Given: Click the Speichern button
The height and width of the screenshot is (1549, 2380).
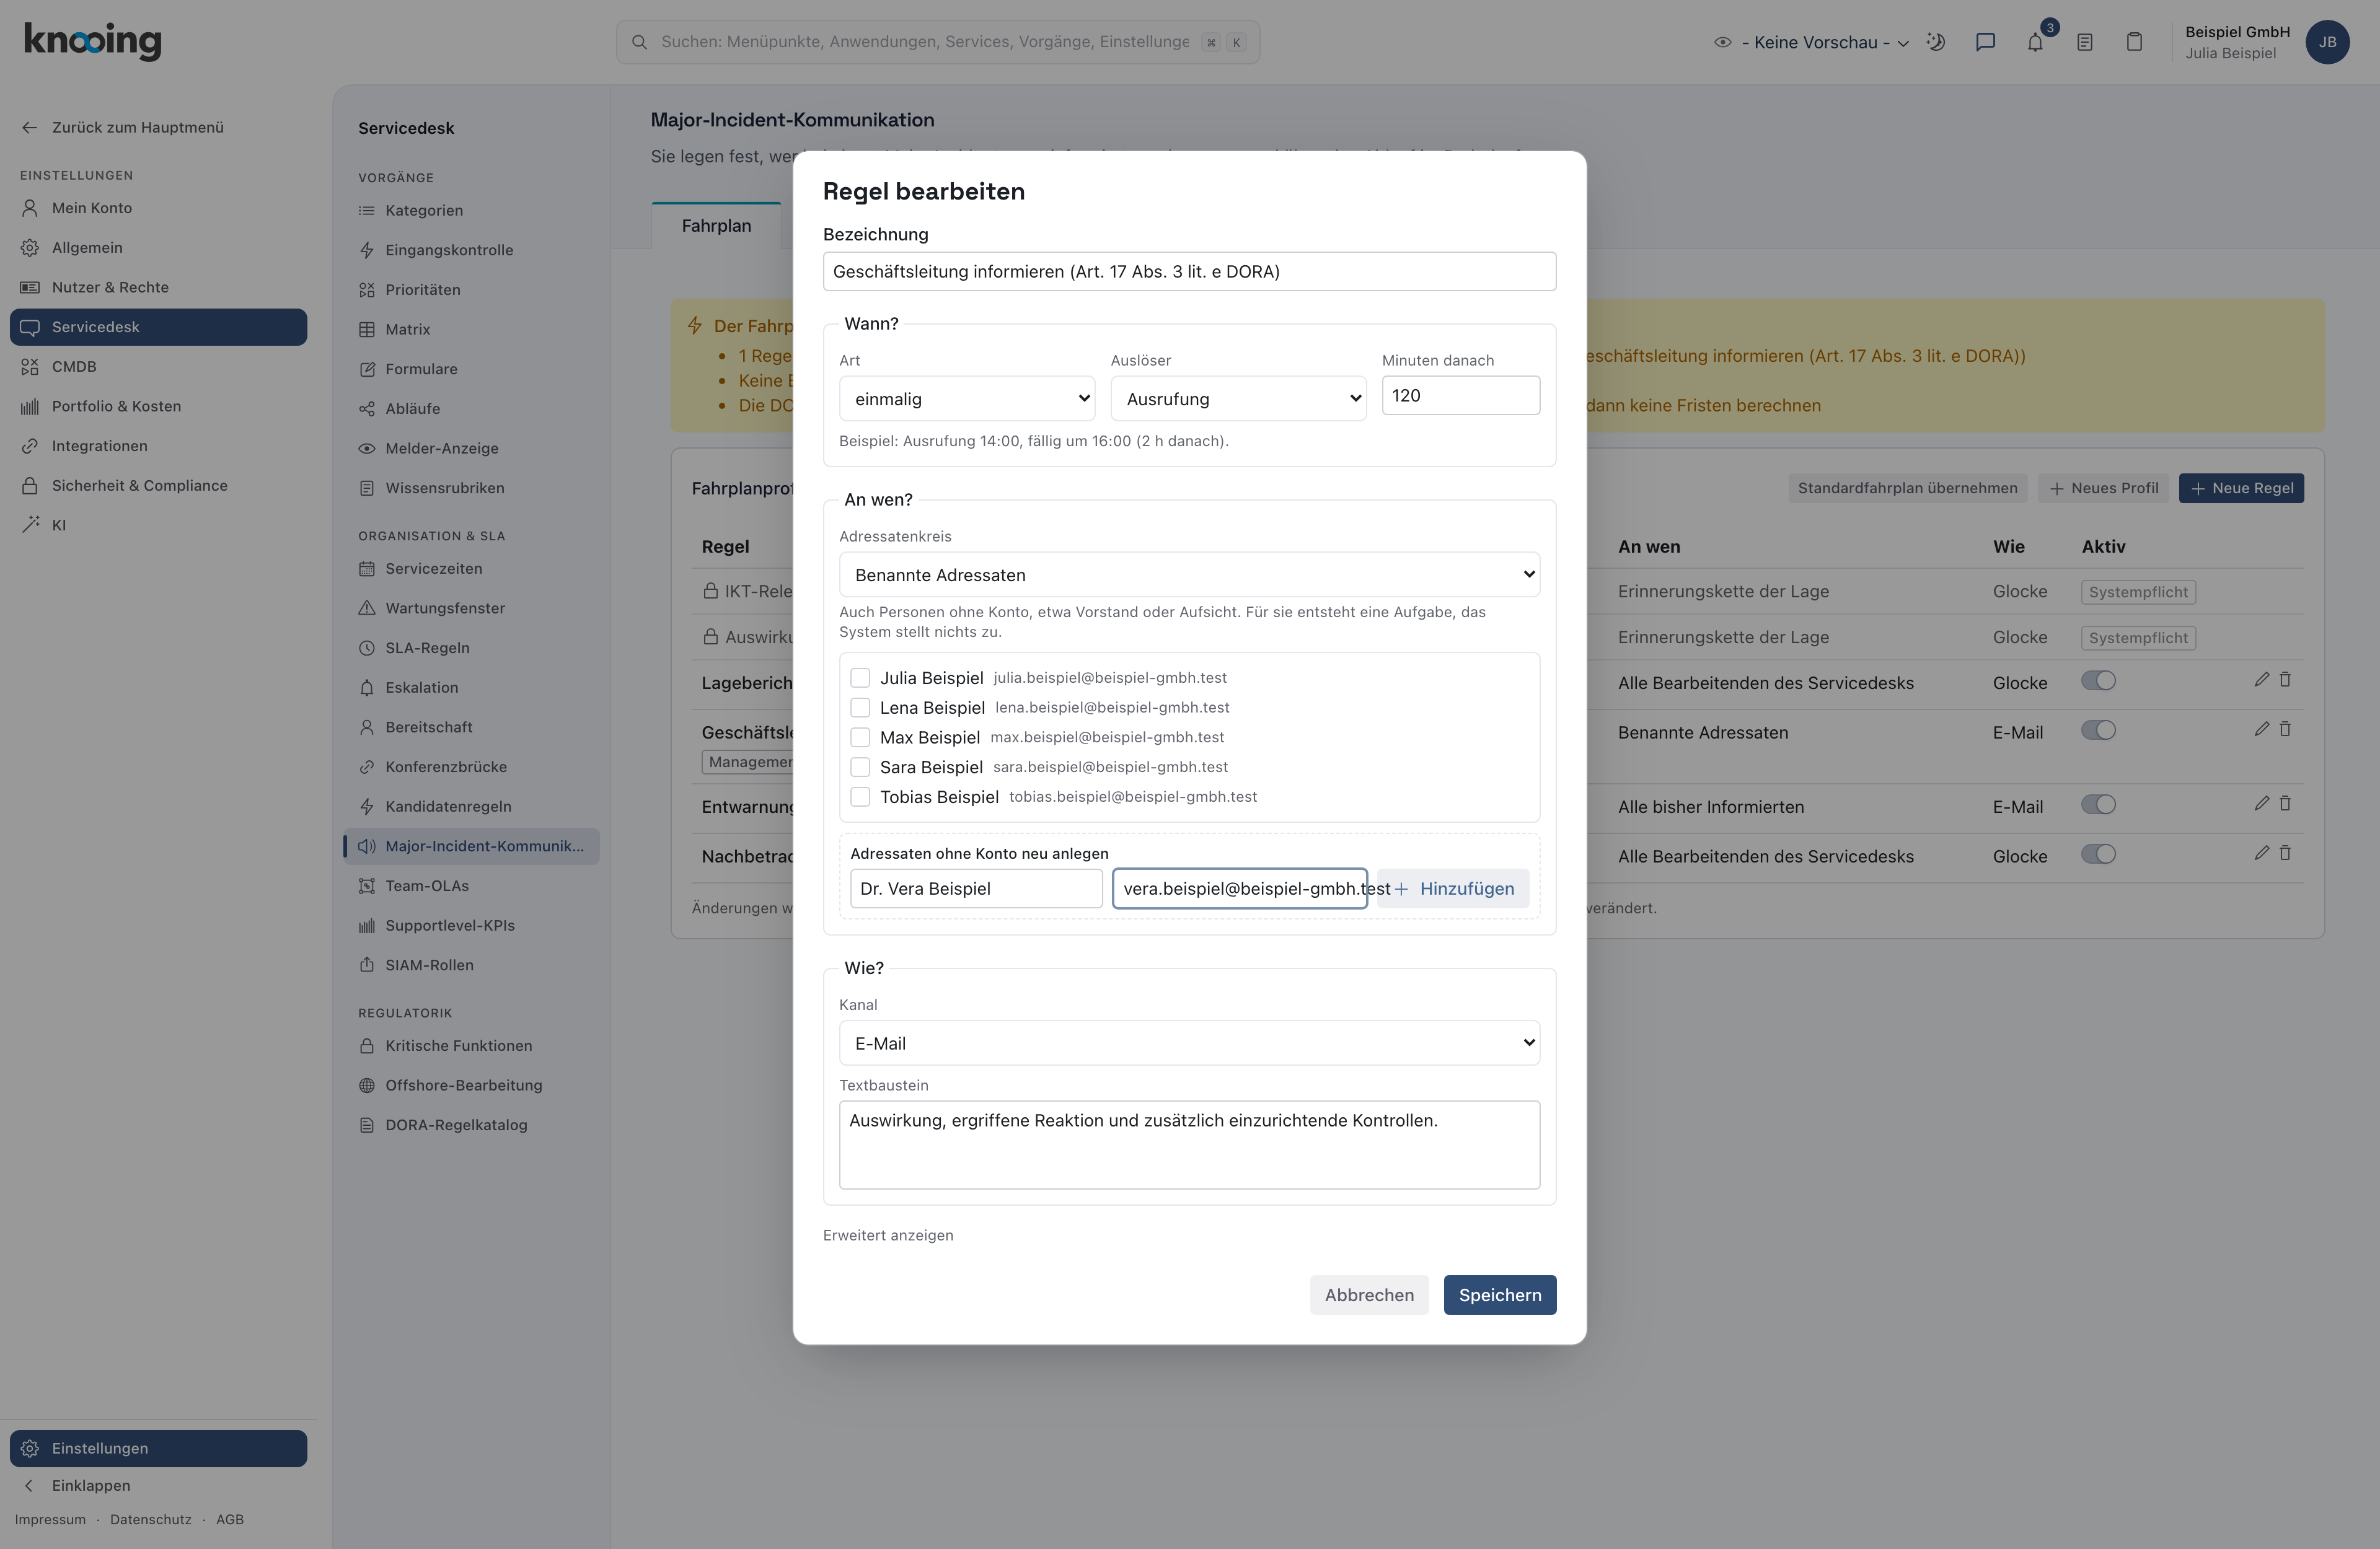Looking at the screenshot, I should tap(1499, 1295).
